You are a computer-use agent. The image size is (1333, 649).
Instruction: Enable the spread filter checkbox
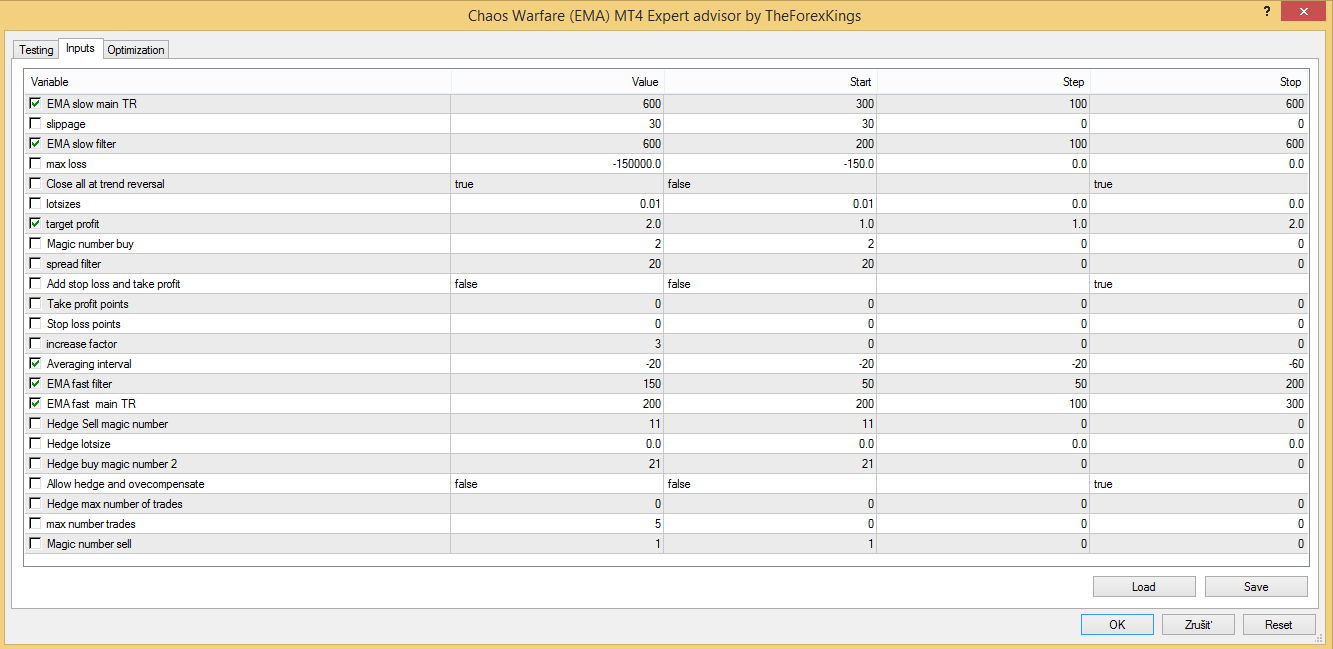tap(36, 264)
